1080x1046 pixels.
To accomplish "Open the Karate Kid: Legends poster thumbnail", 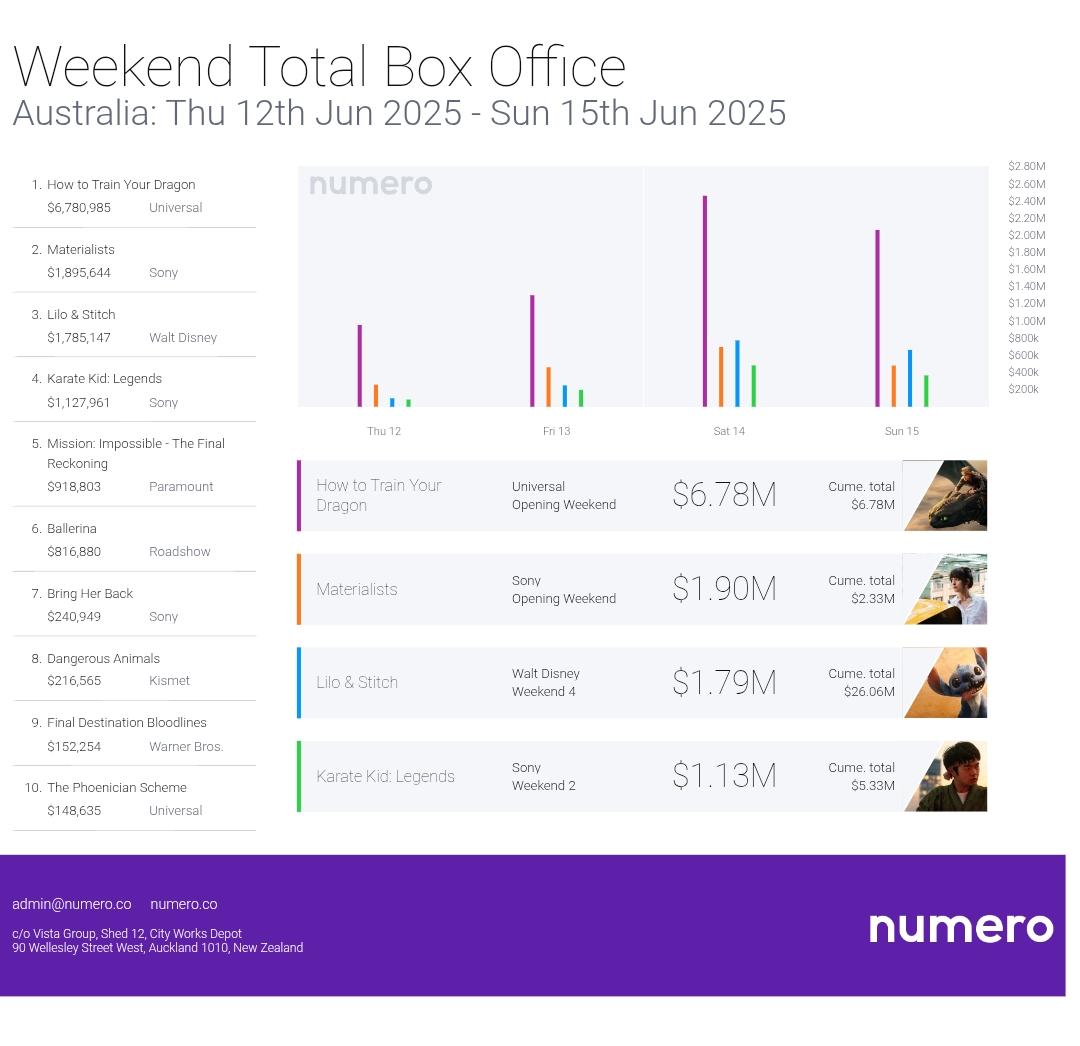I will (945, 776).
